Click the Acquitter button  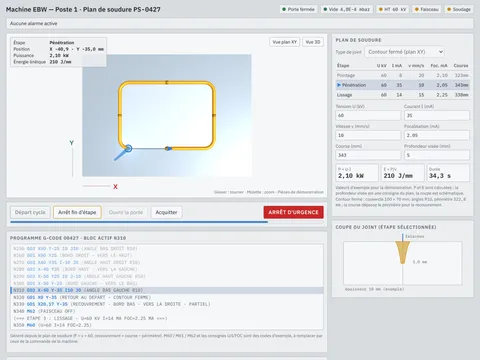(x=166, y=212)
